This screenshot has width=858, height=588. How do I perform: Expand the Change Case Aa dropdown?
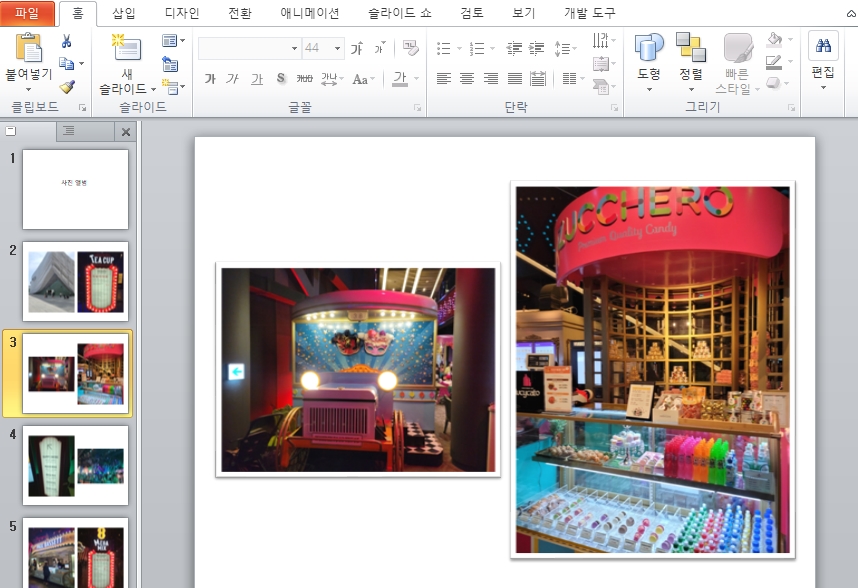[372, 79]
